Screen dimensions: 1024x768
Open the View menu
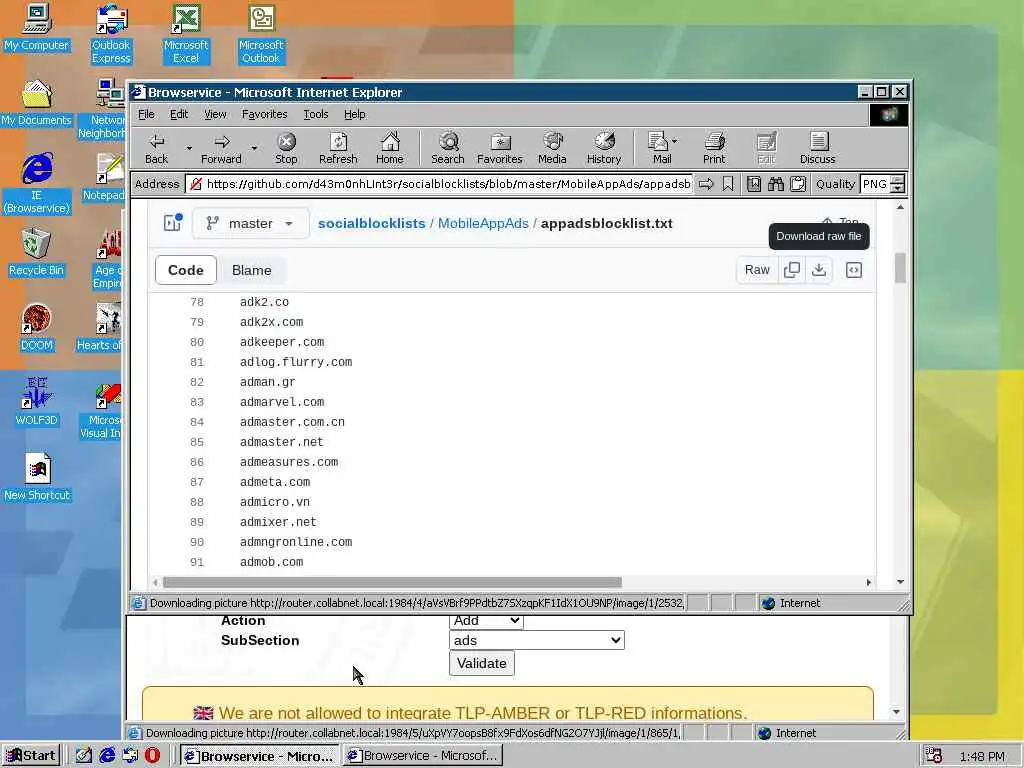(x=215, y=114)
